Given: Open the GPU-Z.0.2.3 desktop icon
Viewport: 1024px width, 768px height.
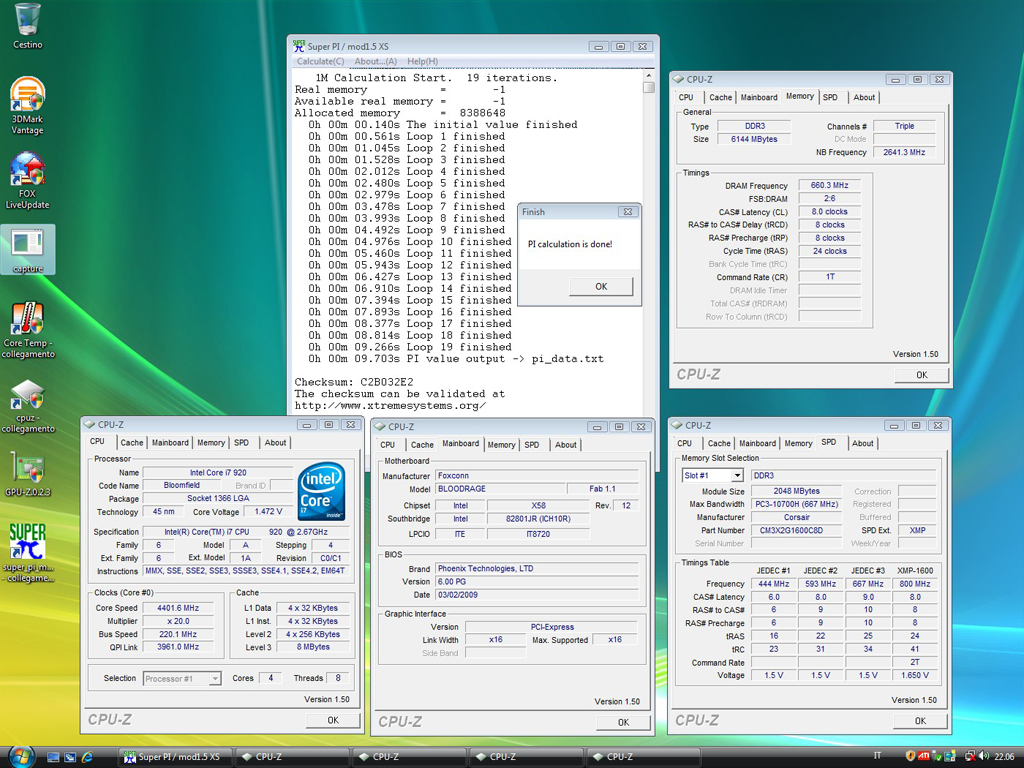Looking at the screenshot, I should pos(27,473).
